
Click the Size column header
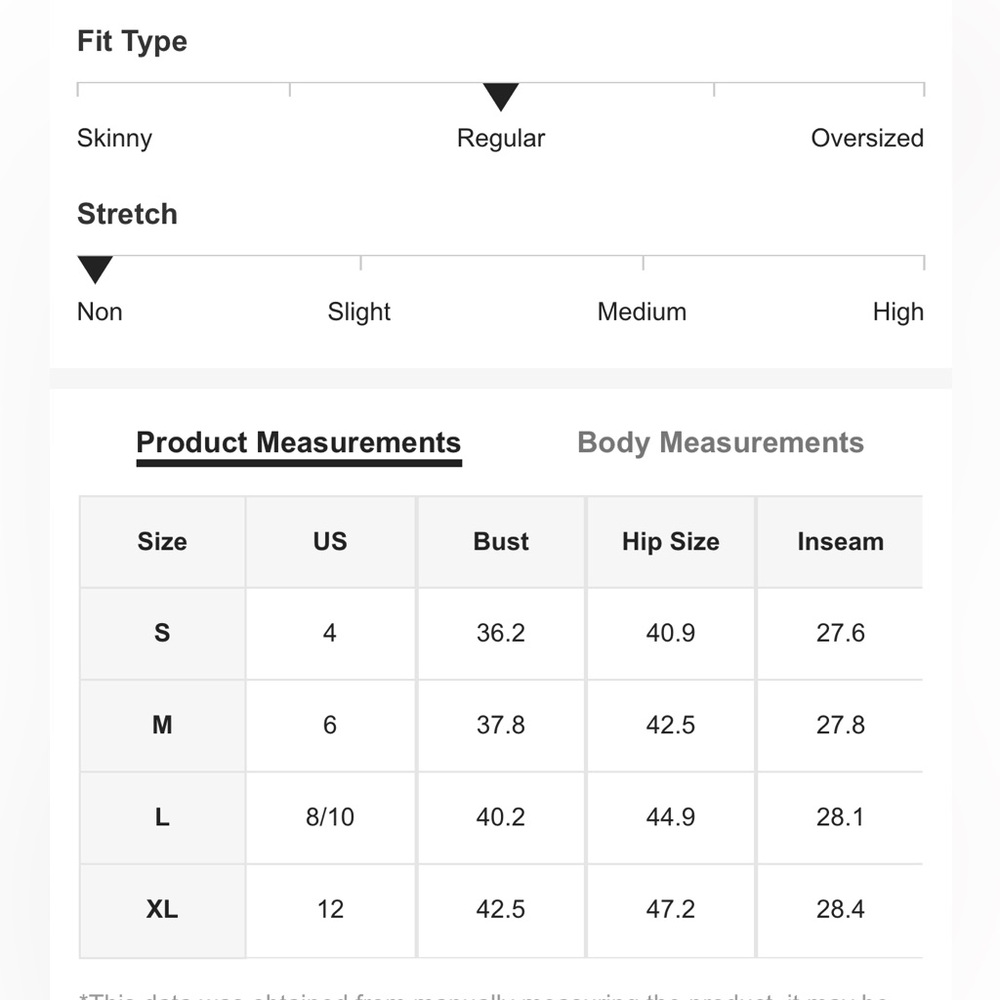pyautogui.click(x=162, y=541)
